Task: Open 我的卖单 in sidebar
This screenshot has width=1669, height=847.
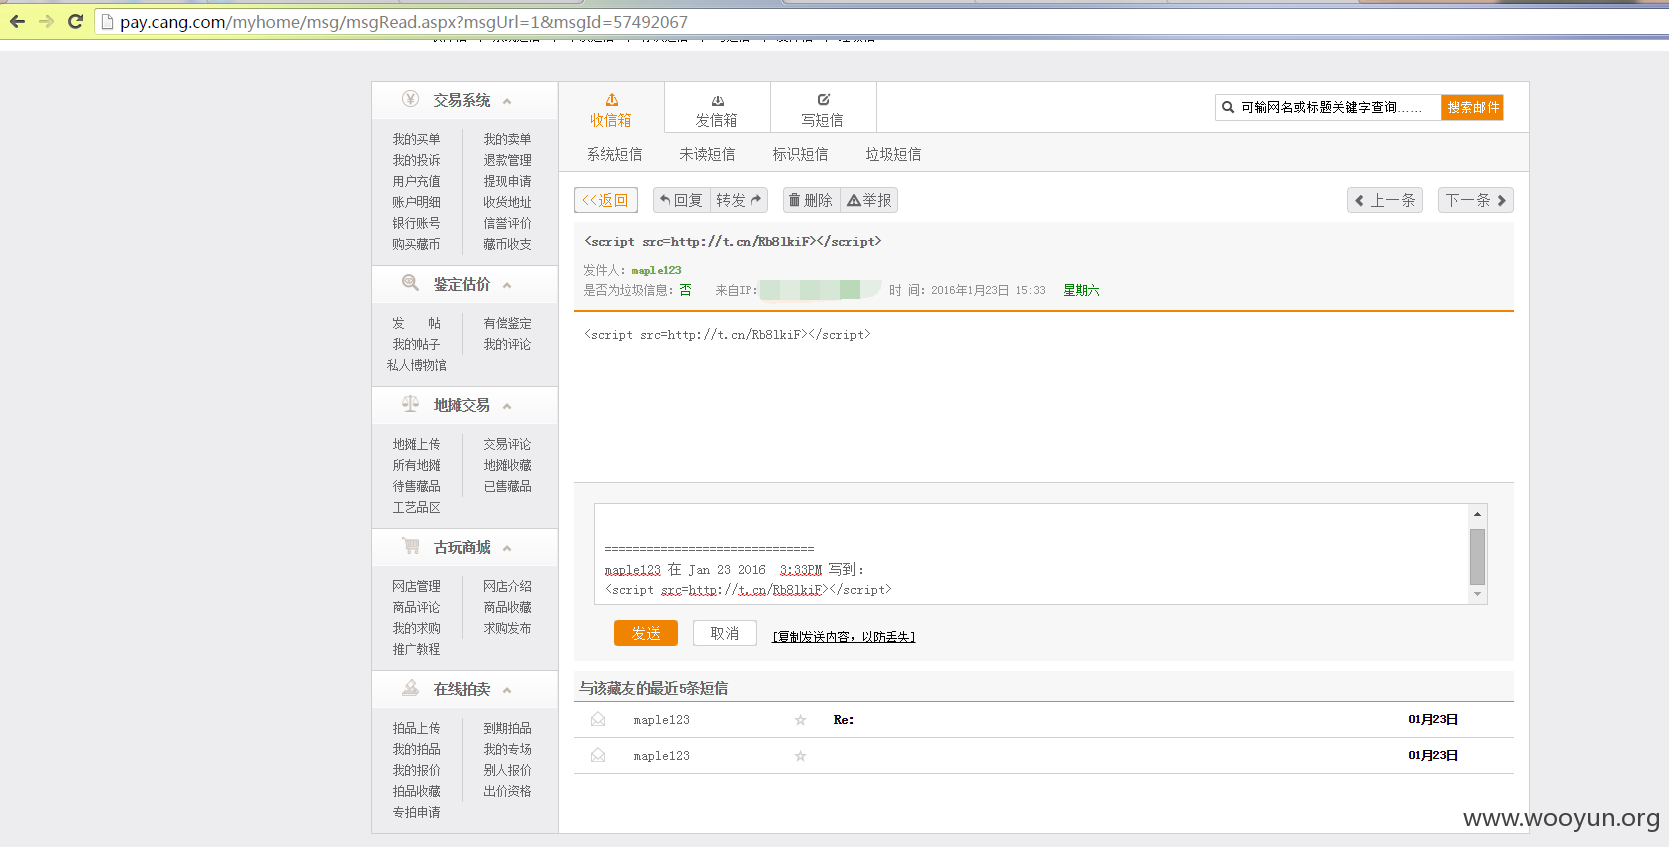Action: pyautogui.click(x=507, y=139)
